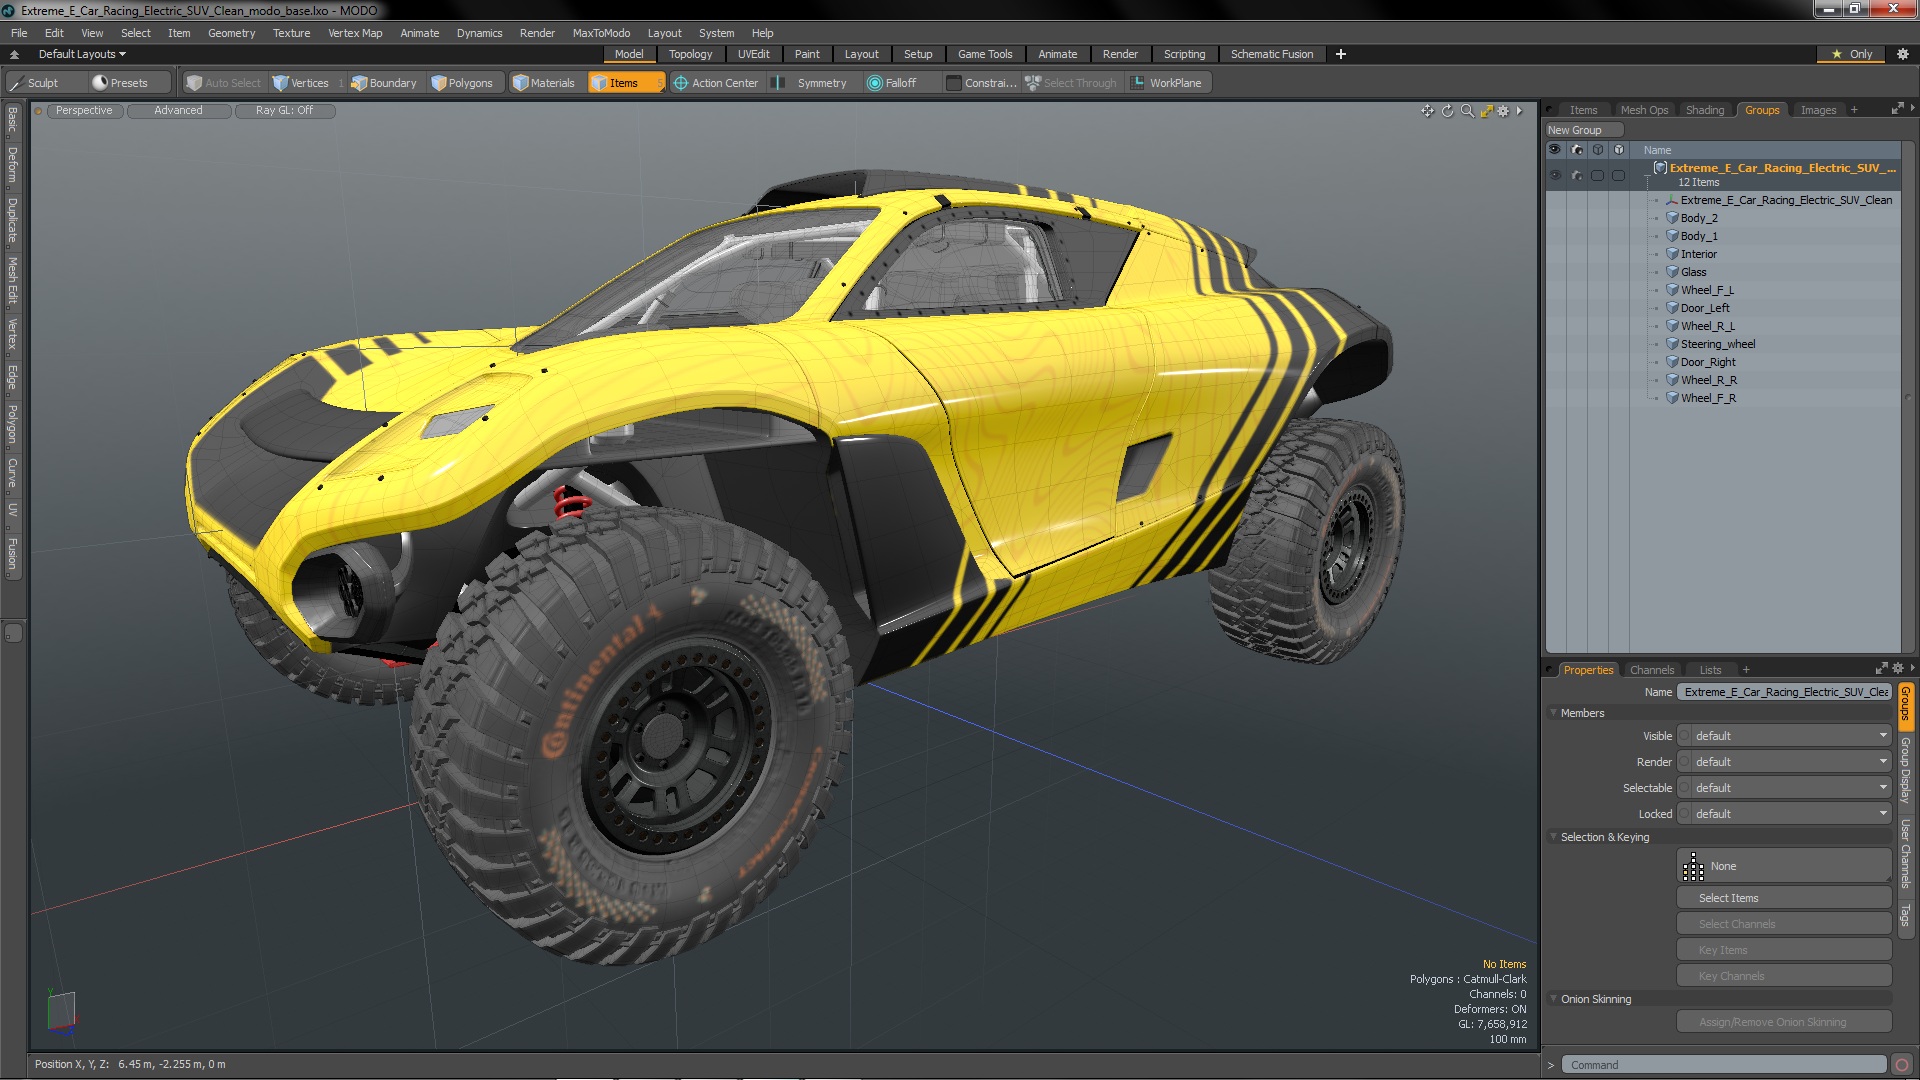1920x1080 pixels.
Task: Toggle selectable box of the Extreme_E_Car group
Action: pos(1598,175)
